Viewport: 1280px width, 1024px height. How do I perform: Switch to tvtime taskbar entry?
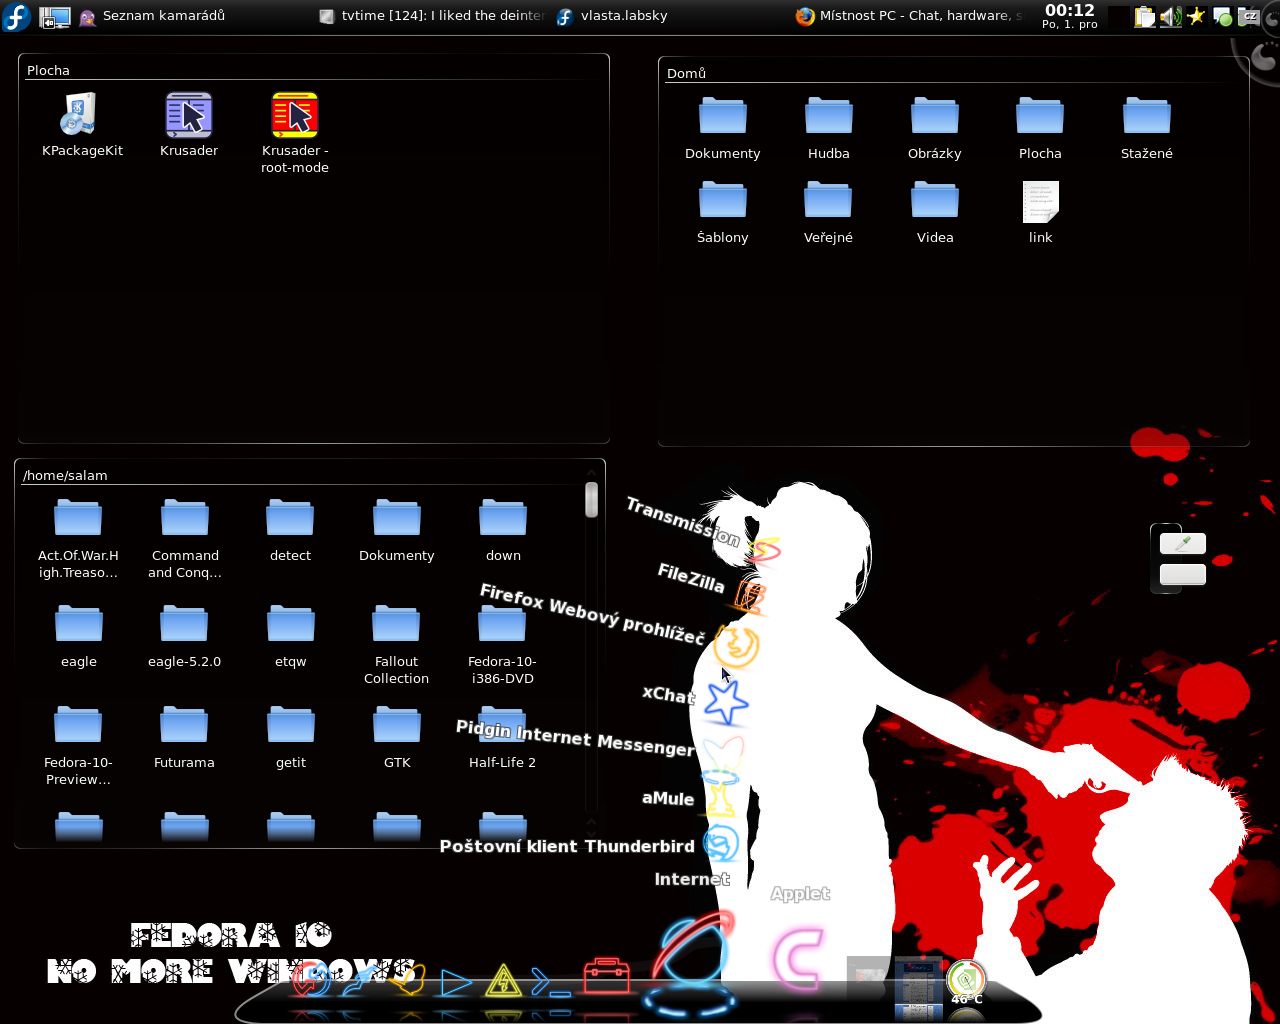pyautogui.click(x=432, y=16)
